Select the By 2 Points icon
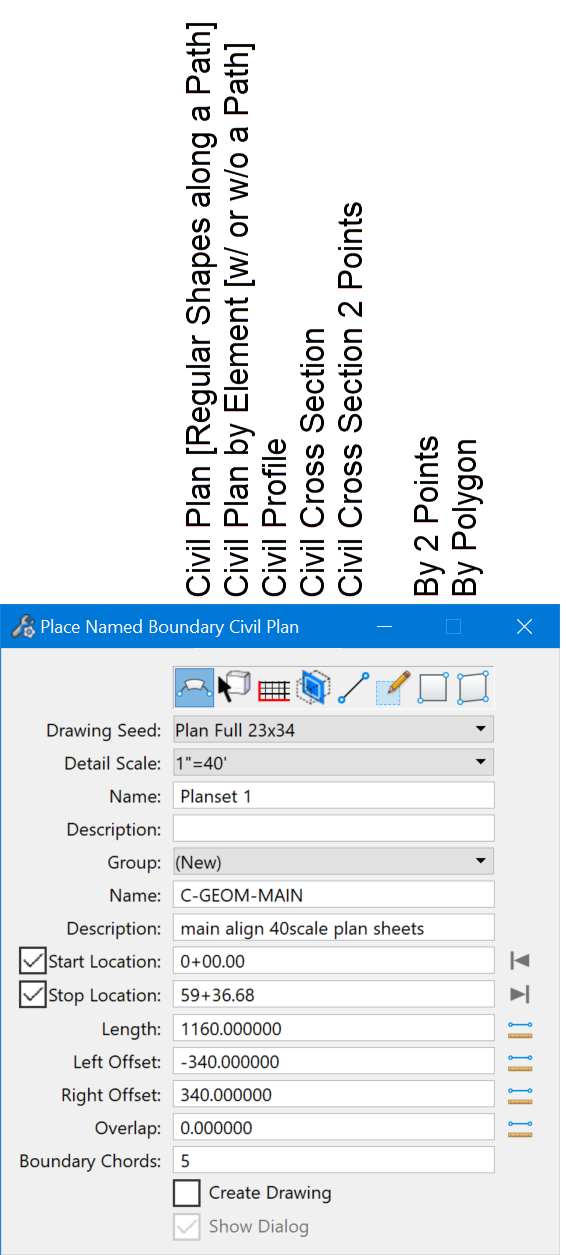 click(433, 688)
